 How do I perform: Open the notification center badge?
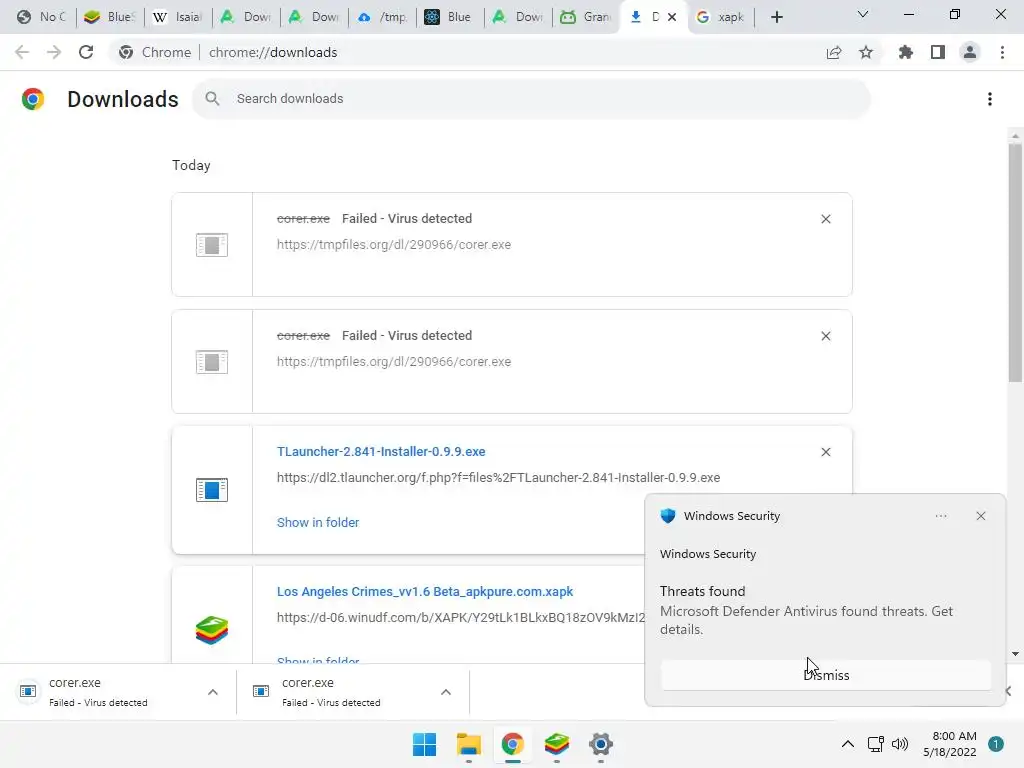point(996,744)
